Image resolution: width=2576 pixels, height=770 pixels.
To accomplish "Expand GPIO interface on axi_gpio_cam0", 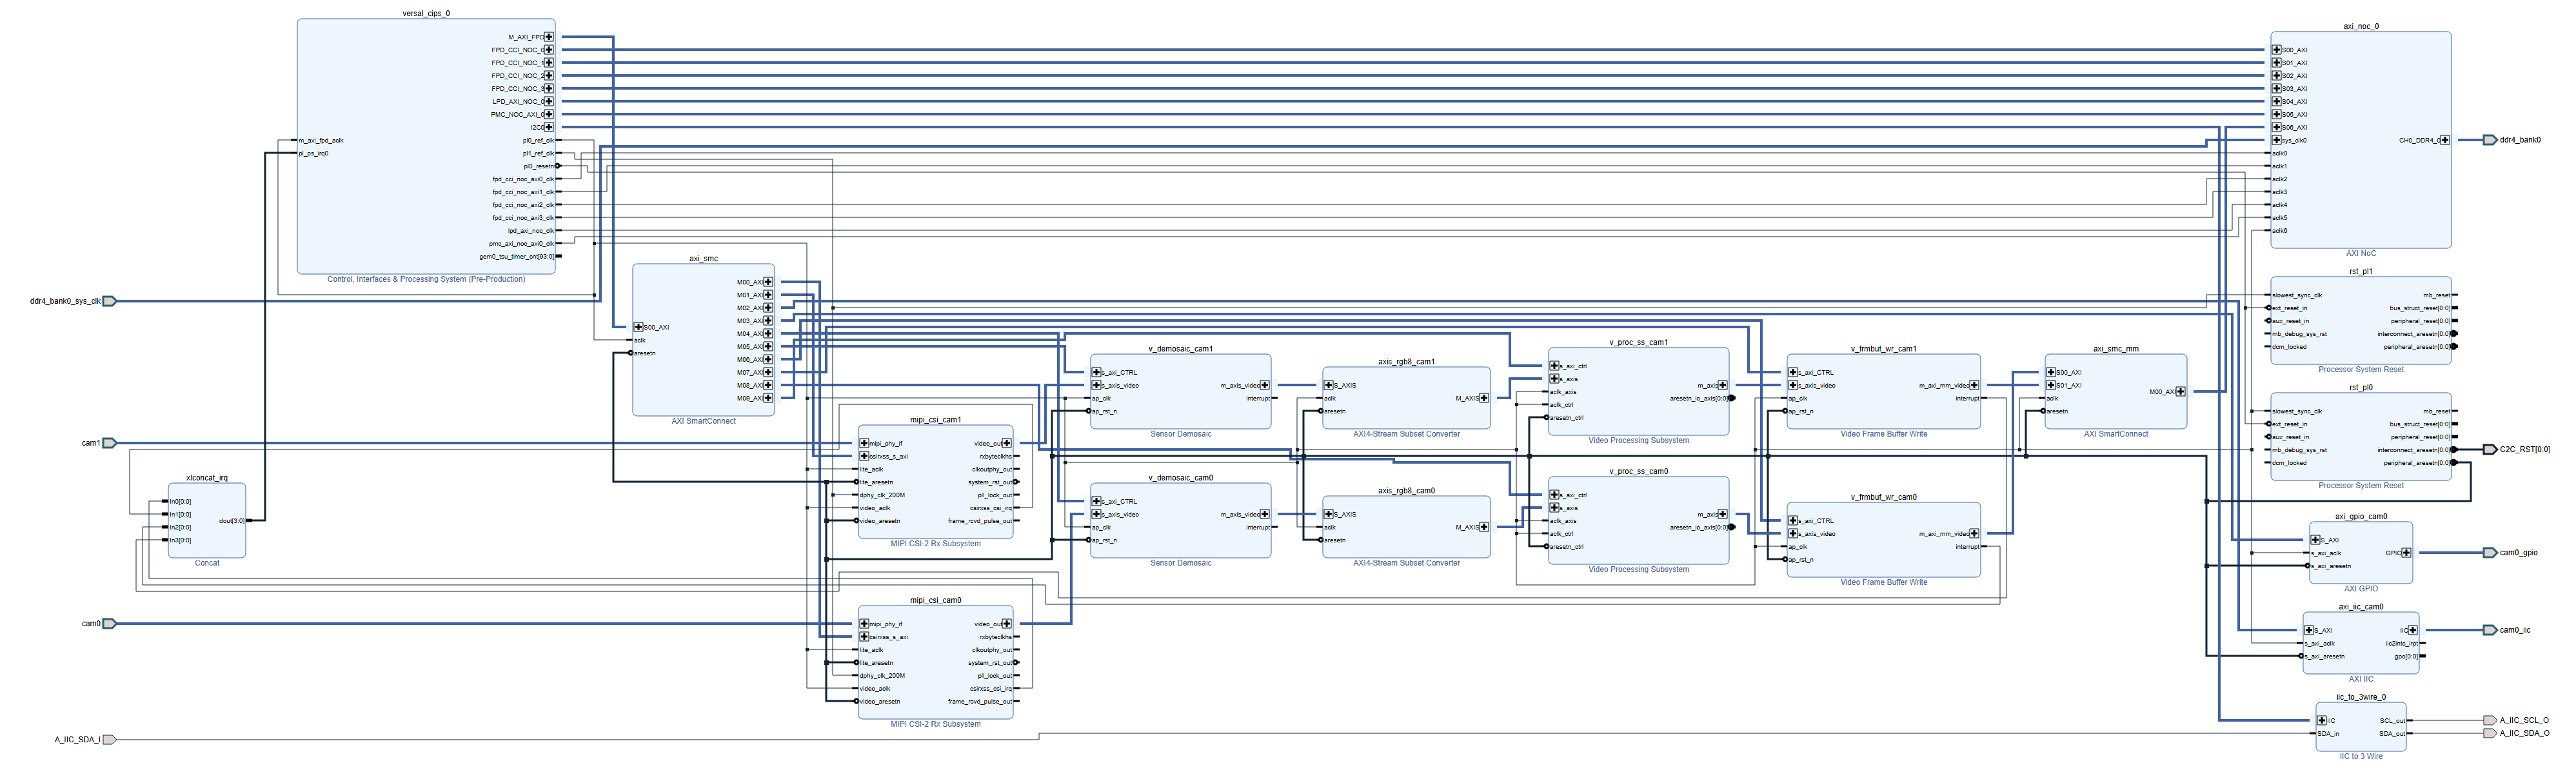I will pyautogui.click(x=2406, y=553).
